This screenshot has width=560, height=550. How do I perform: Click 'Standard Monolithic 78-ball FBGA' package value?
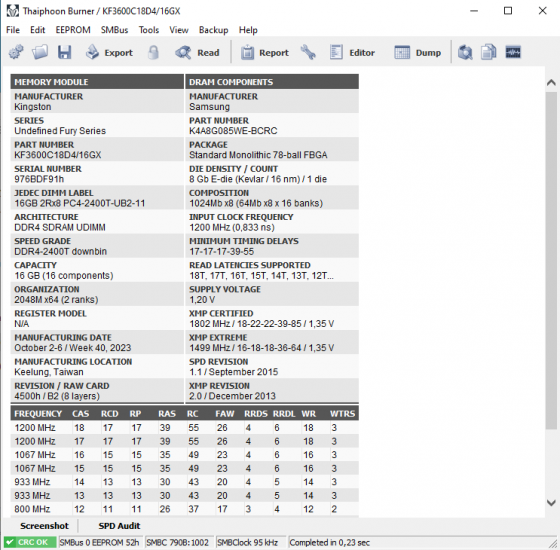(x=258, y=155)
